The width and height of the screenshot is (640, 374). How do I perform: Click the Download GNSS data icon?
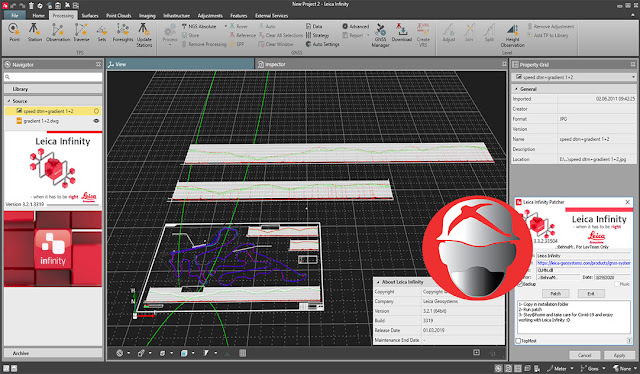402,33
